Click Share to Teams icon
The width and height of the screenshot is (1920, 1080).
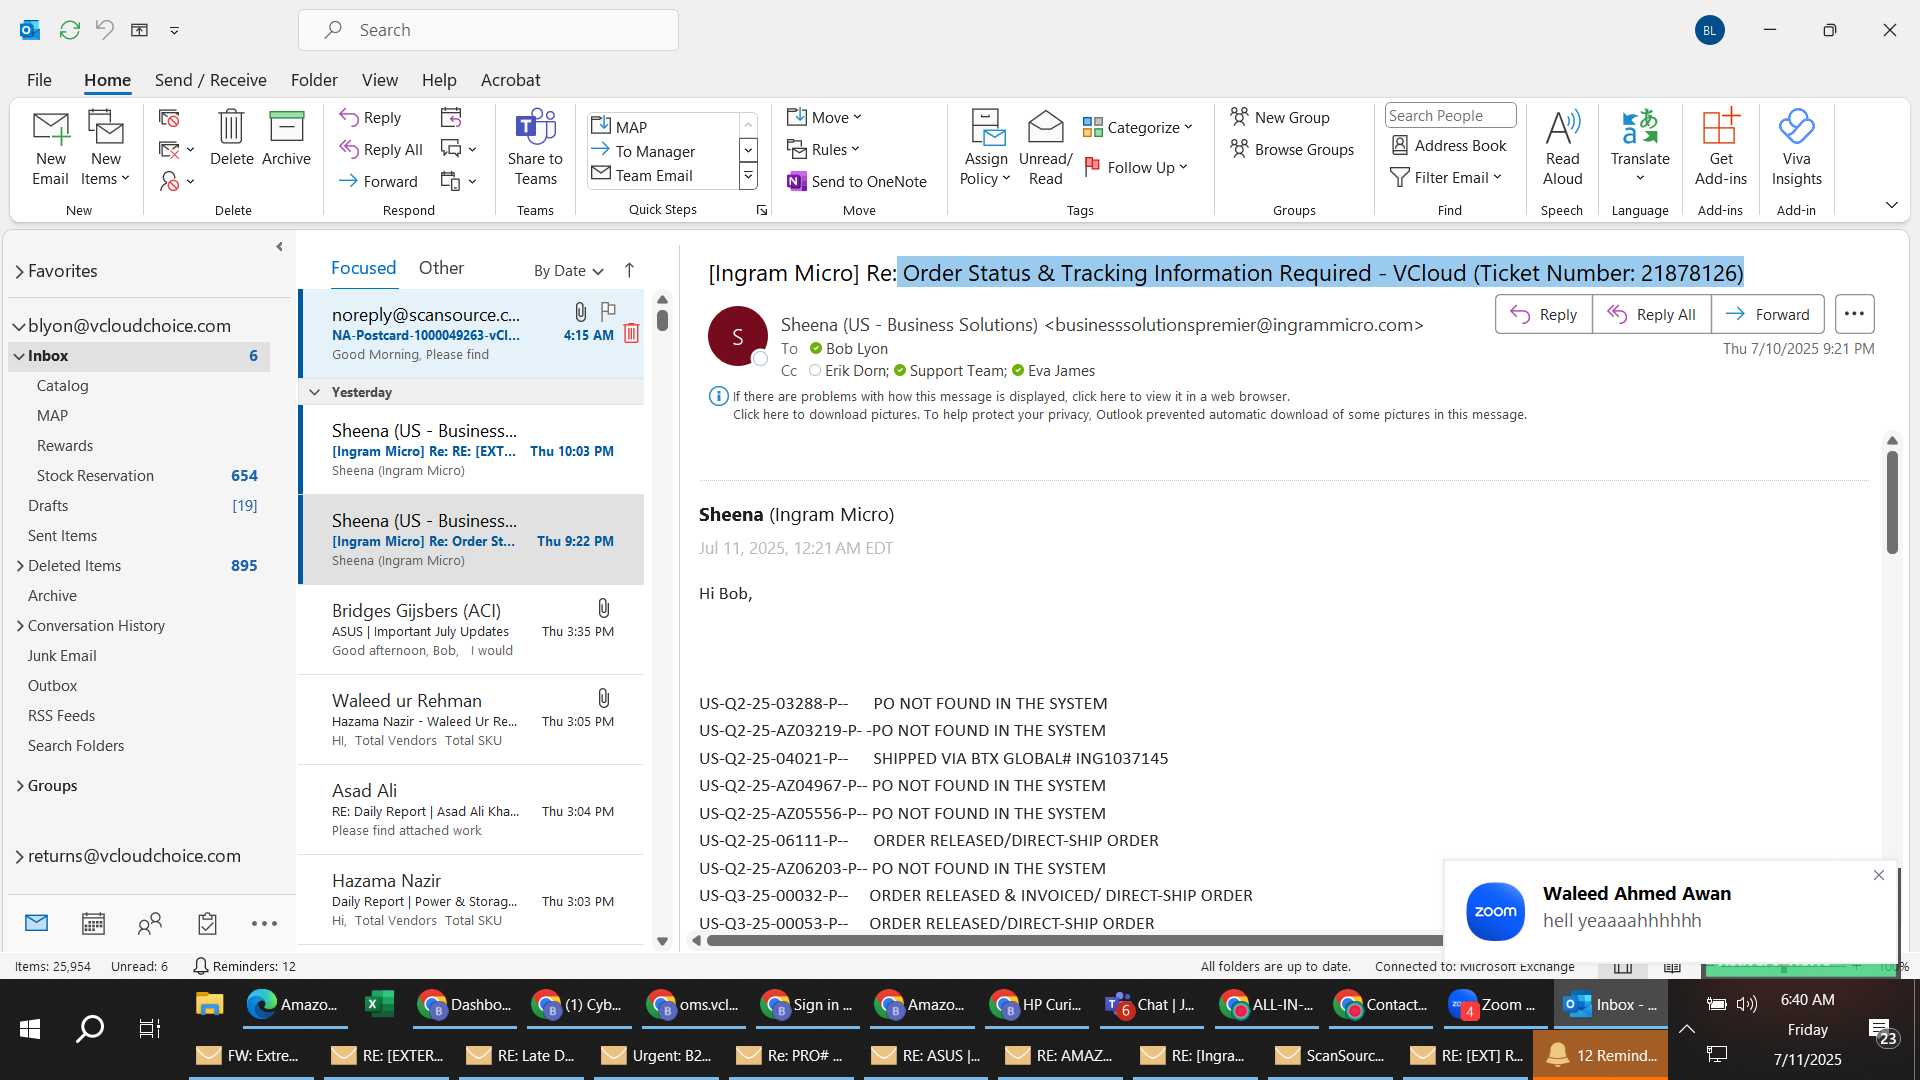(535, 148)
